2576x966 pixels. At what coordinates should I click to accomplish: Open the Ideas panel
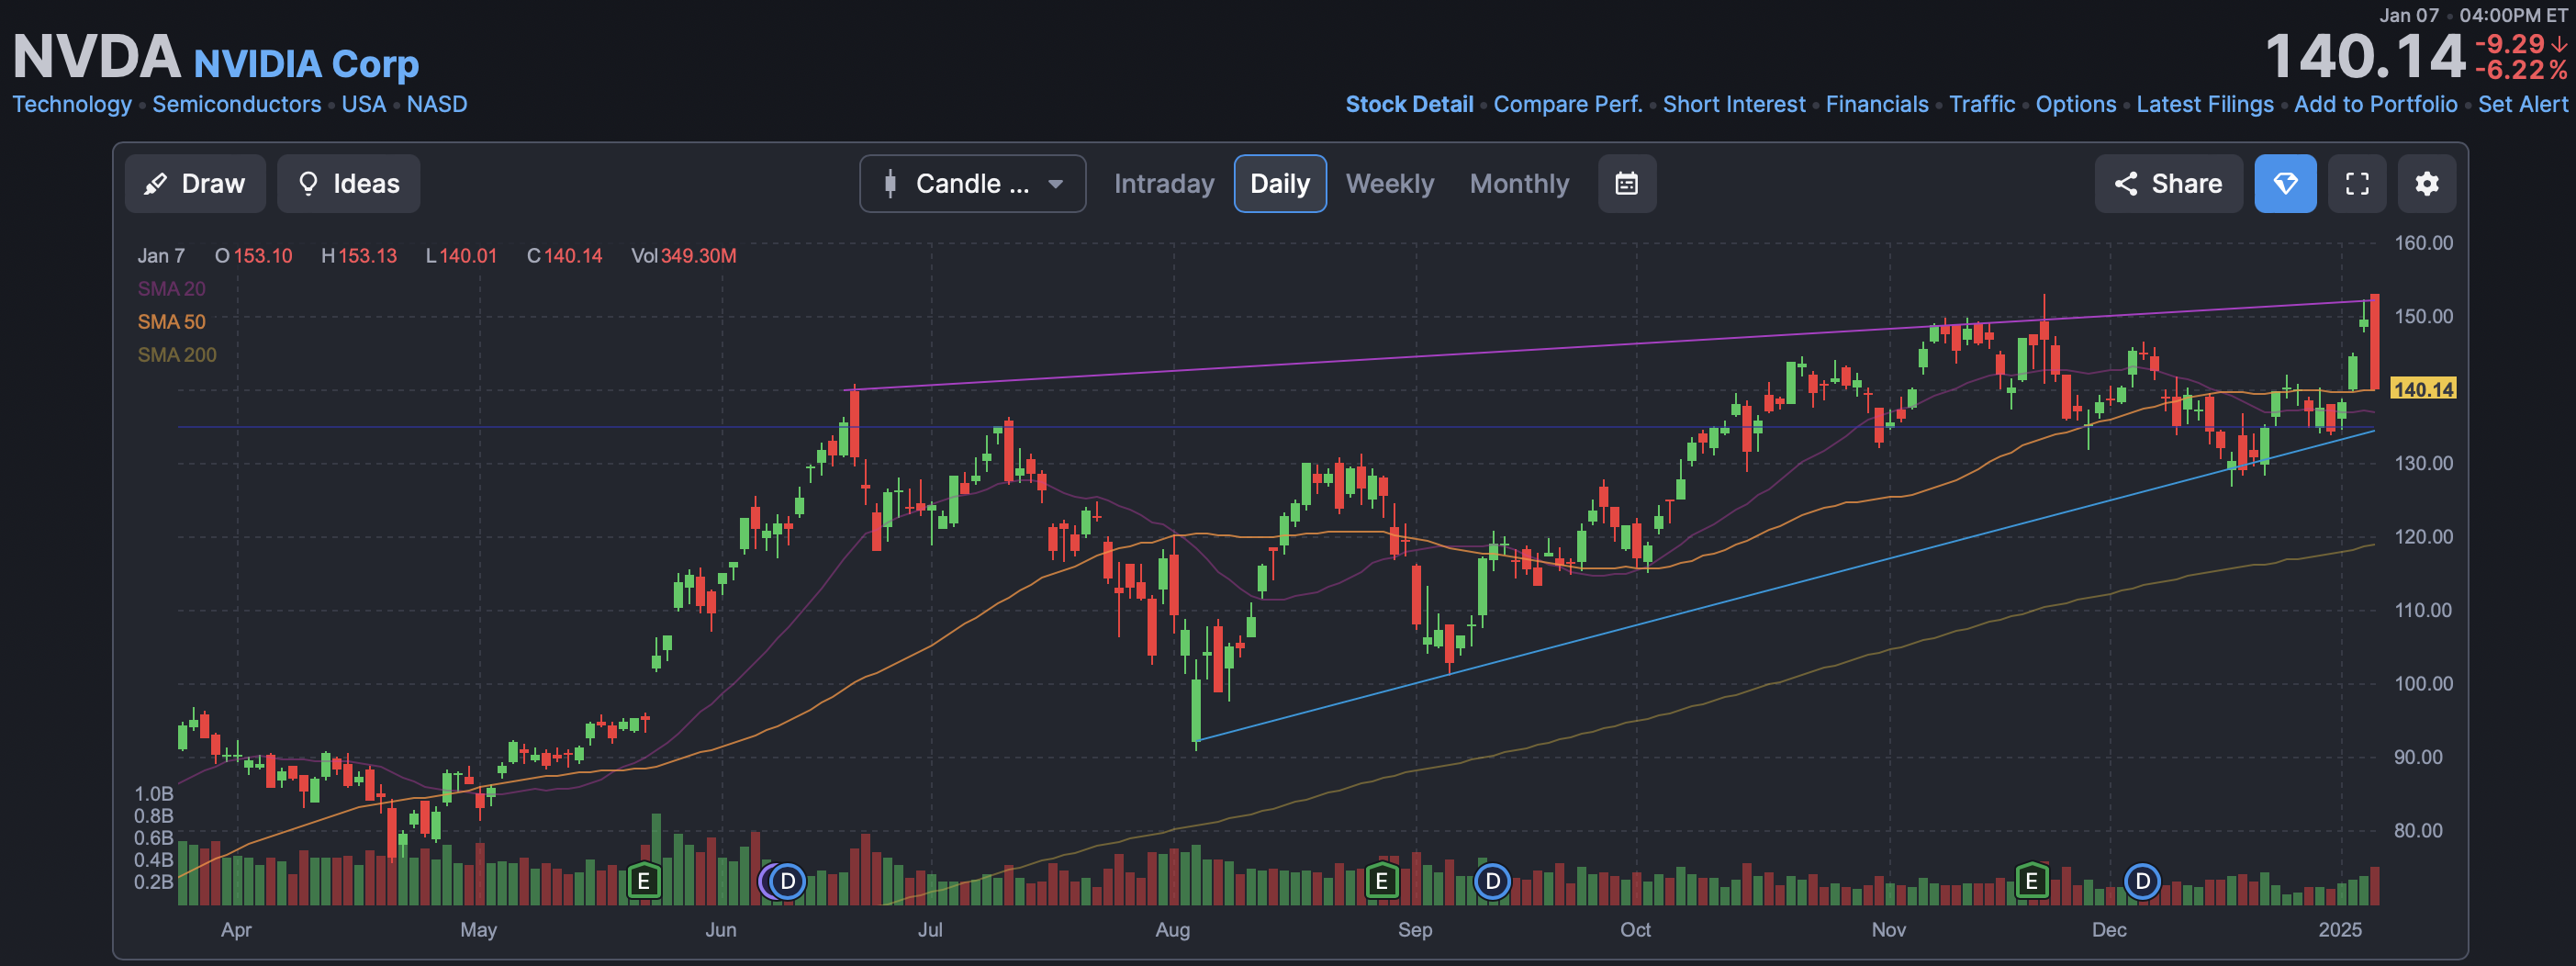[349, 184]
